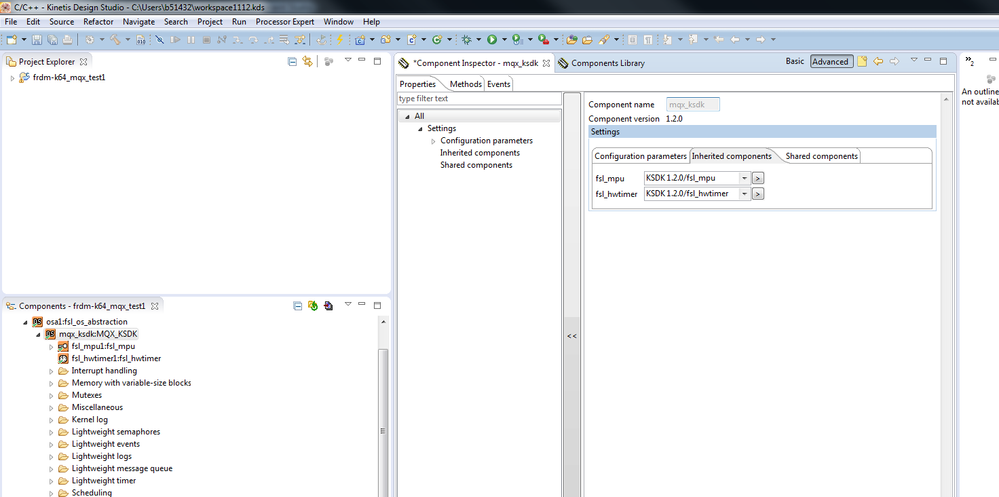Click the Show Whitespace paragraph icon

647,40
